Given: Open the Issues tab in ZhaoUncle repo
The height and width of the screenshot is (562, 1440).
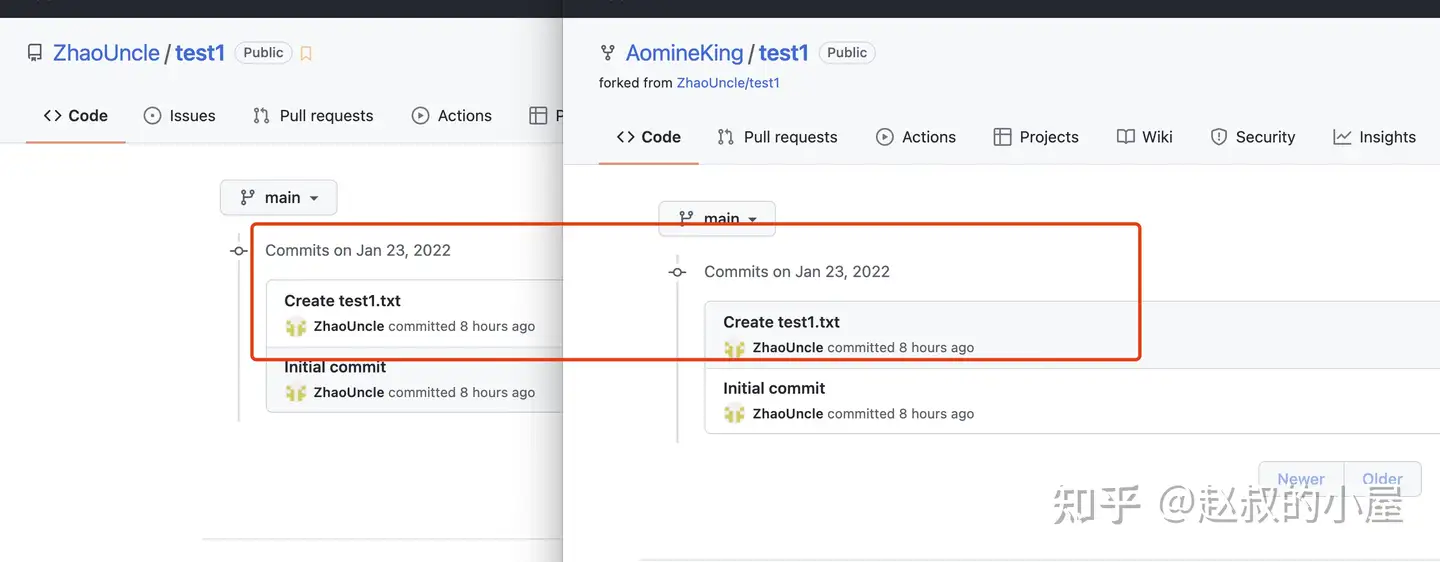Looking at the screenshot, I should click(x=180, y=116).
